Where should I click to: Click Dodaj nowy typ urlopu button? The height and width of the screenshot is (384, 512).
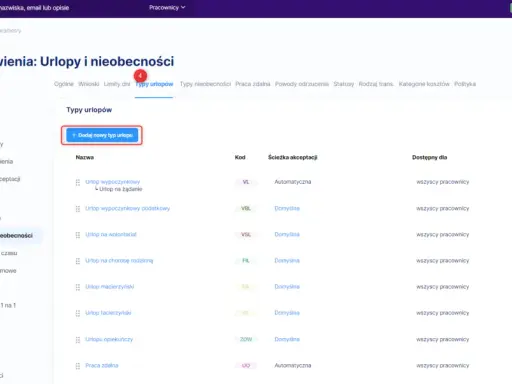click(102, 135)
